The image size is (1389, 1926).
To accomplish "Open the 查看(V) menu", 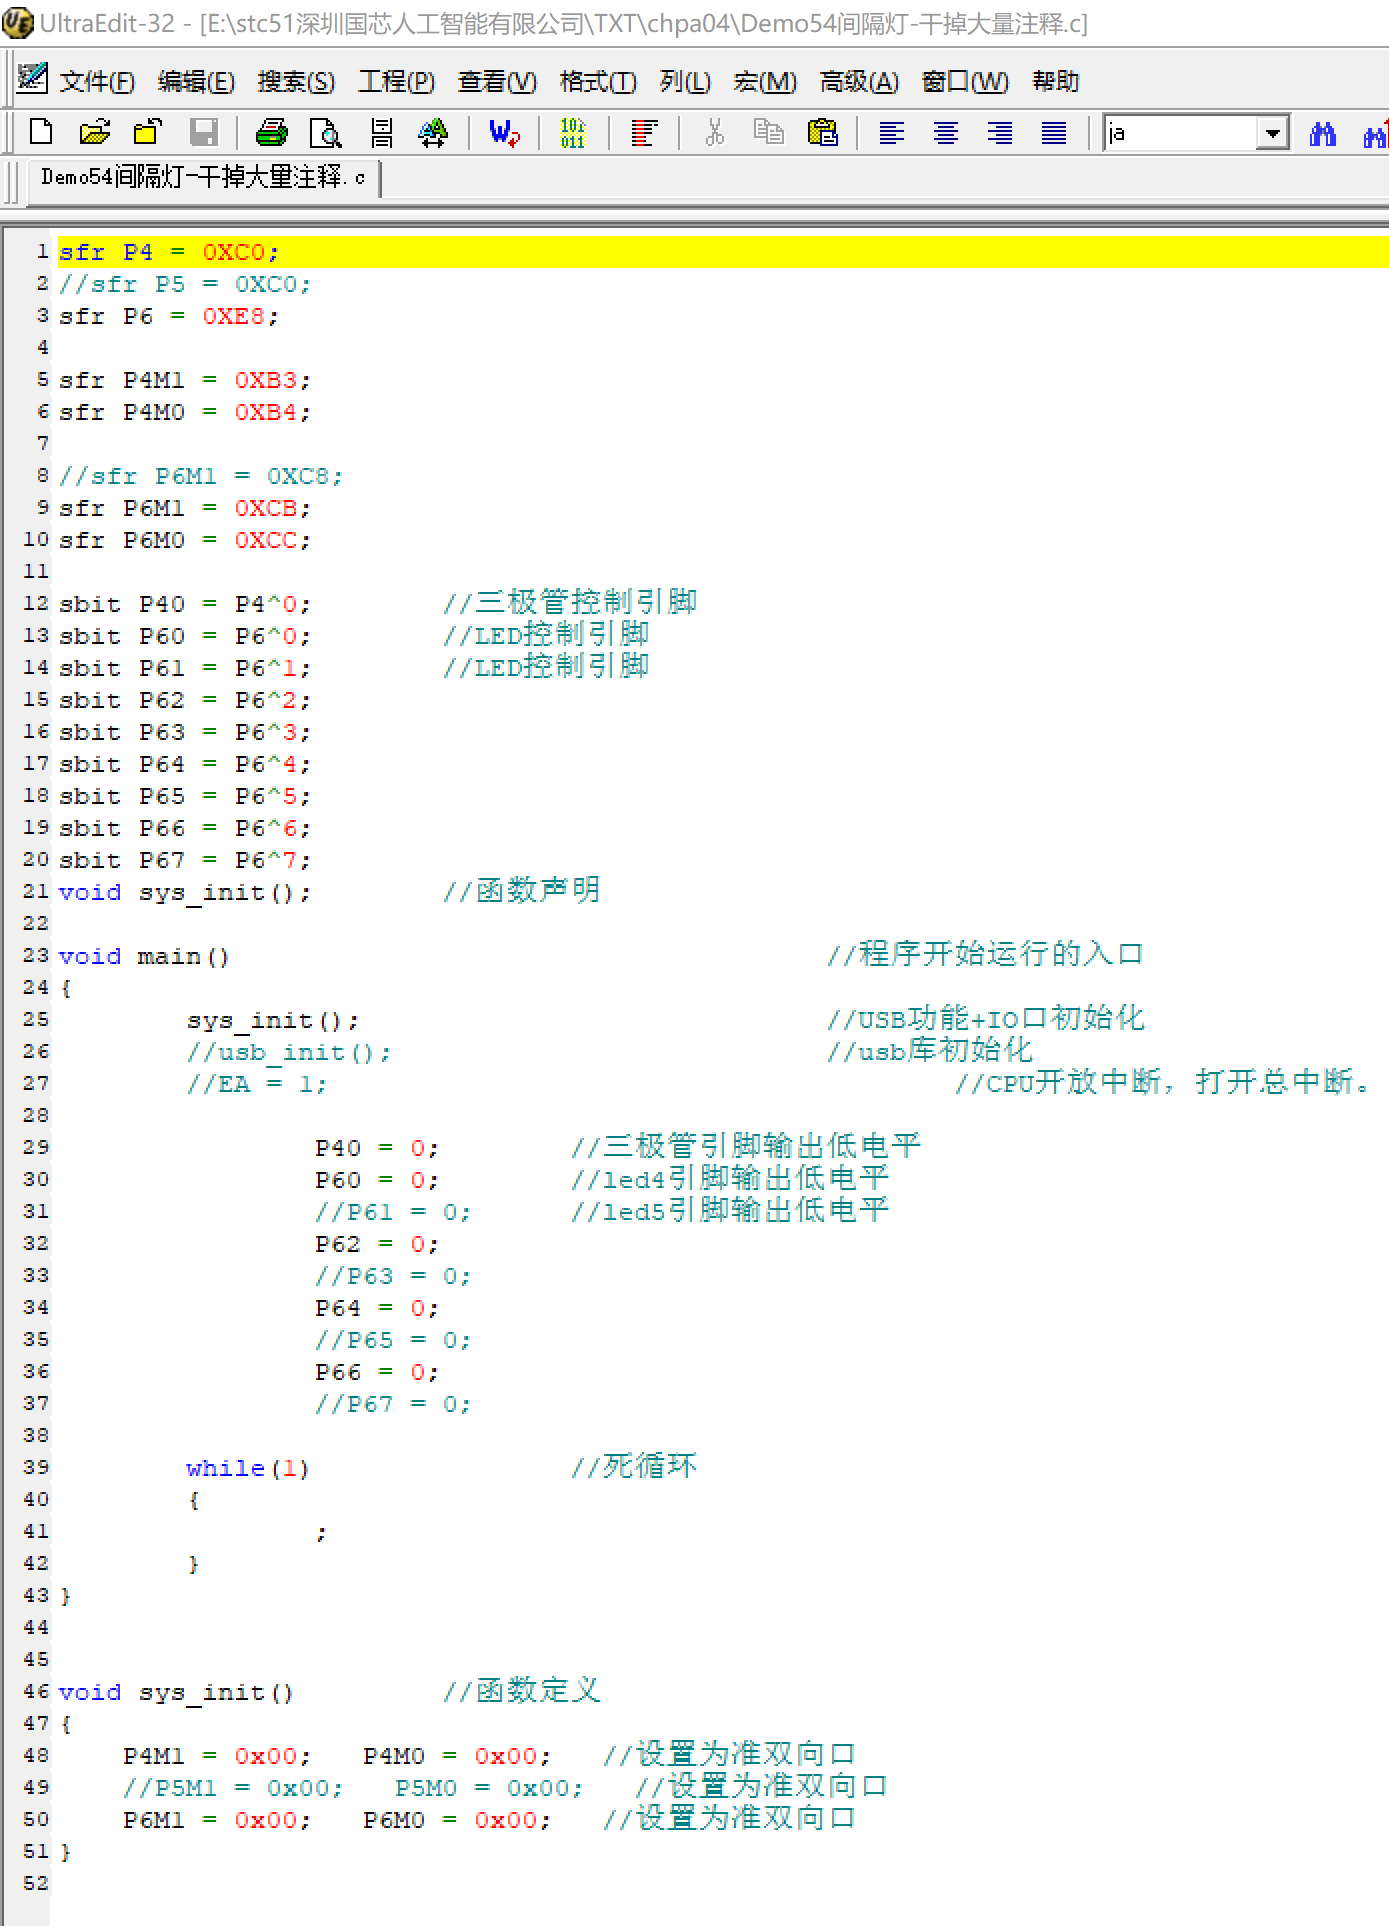I will [x=497, y=81].
